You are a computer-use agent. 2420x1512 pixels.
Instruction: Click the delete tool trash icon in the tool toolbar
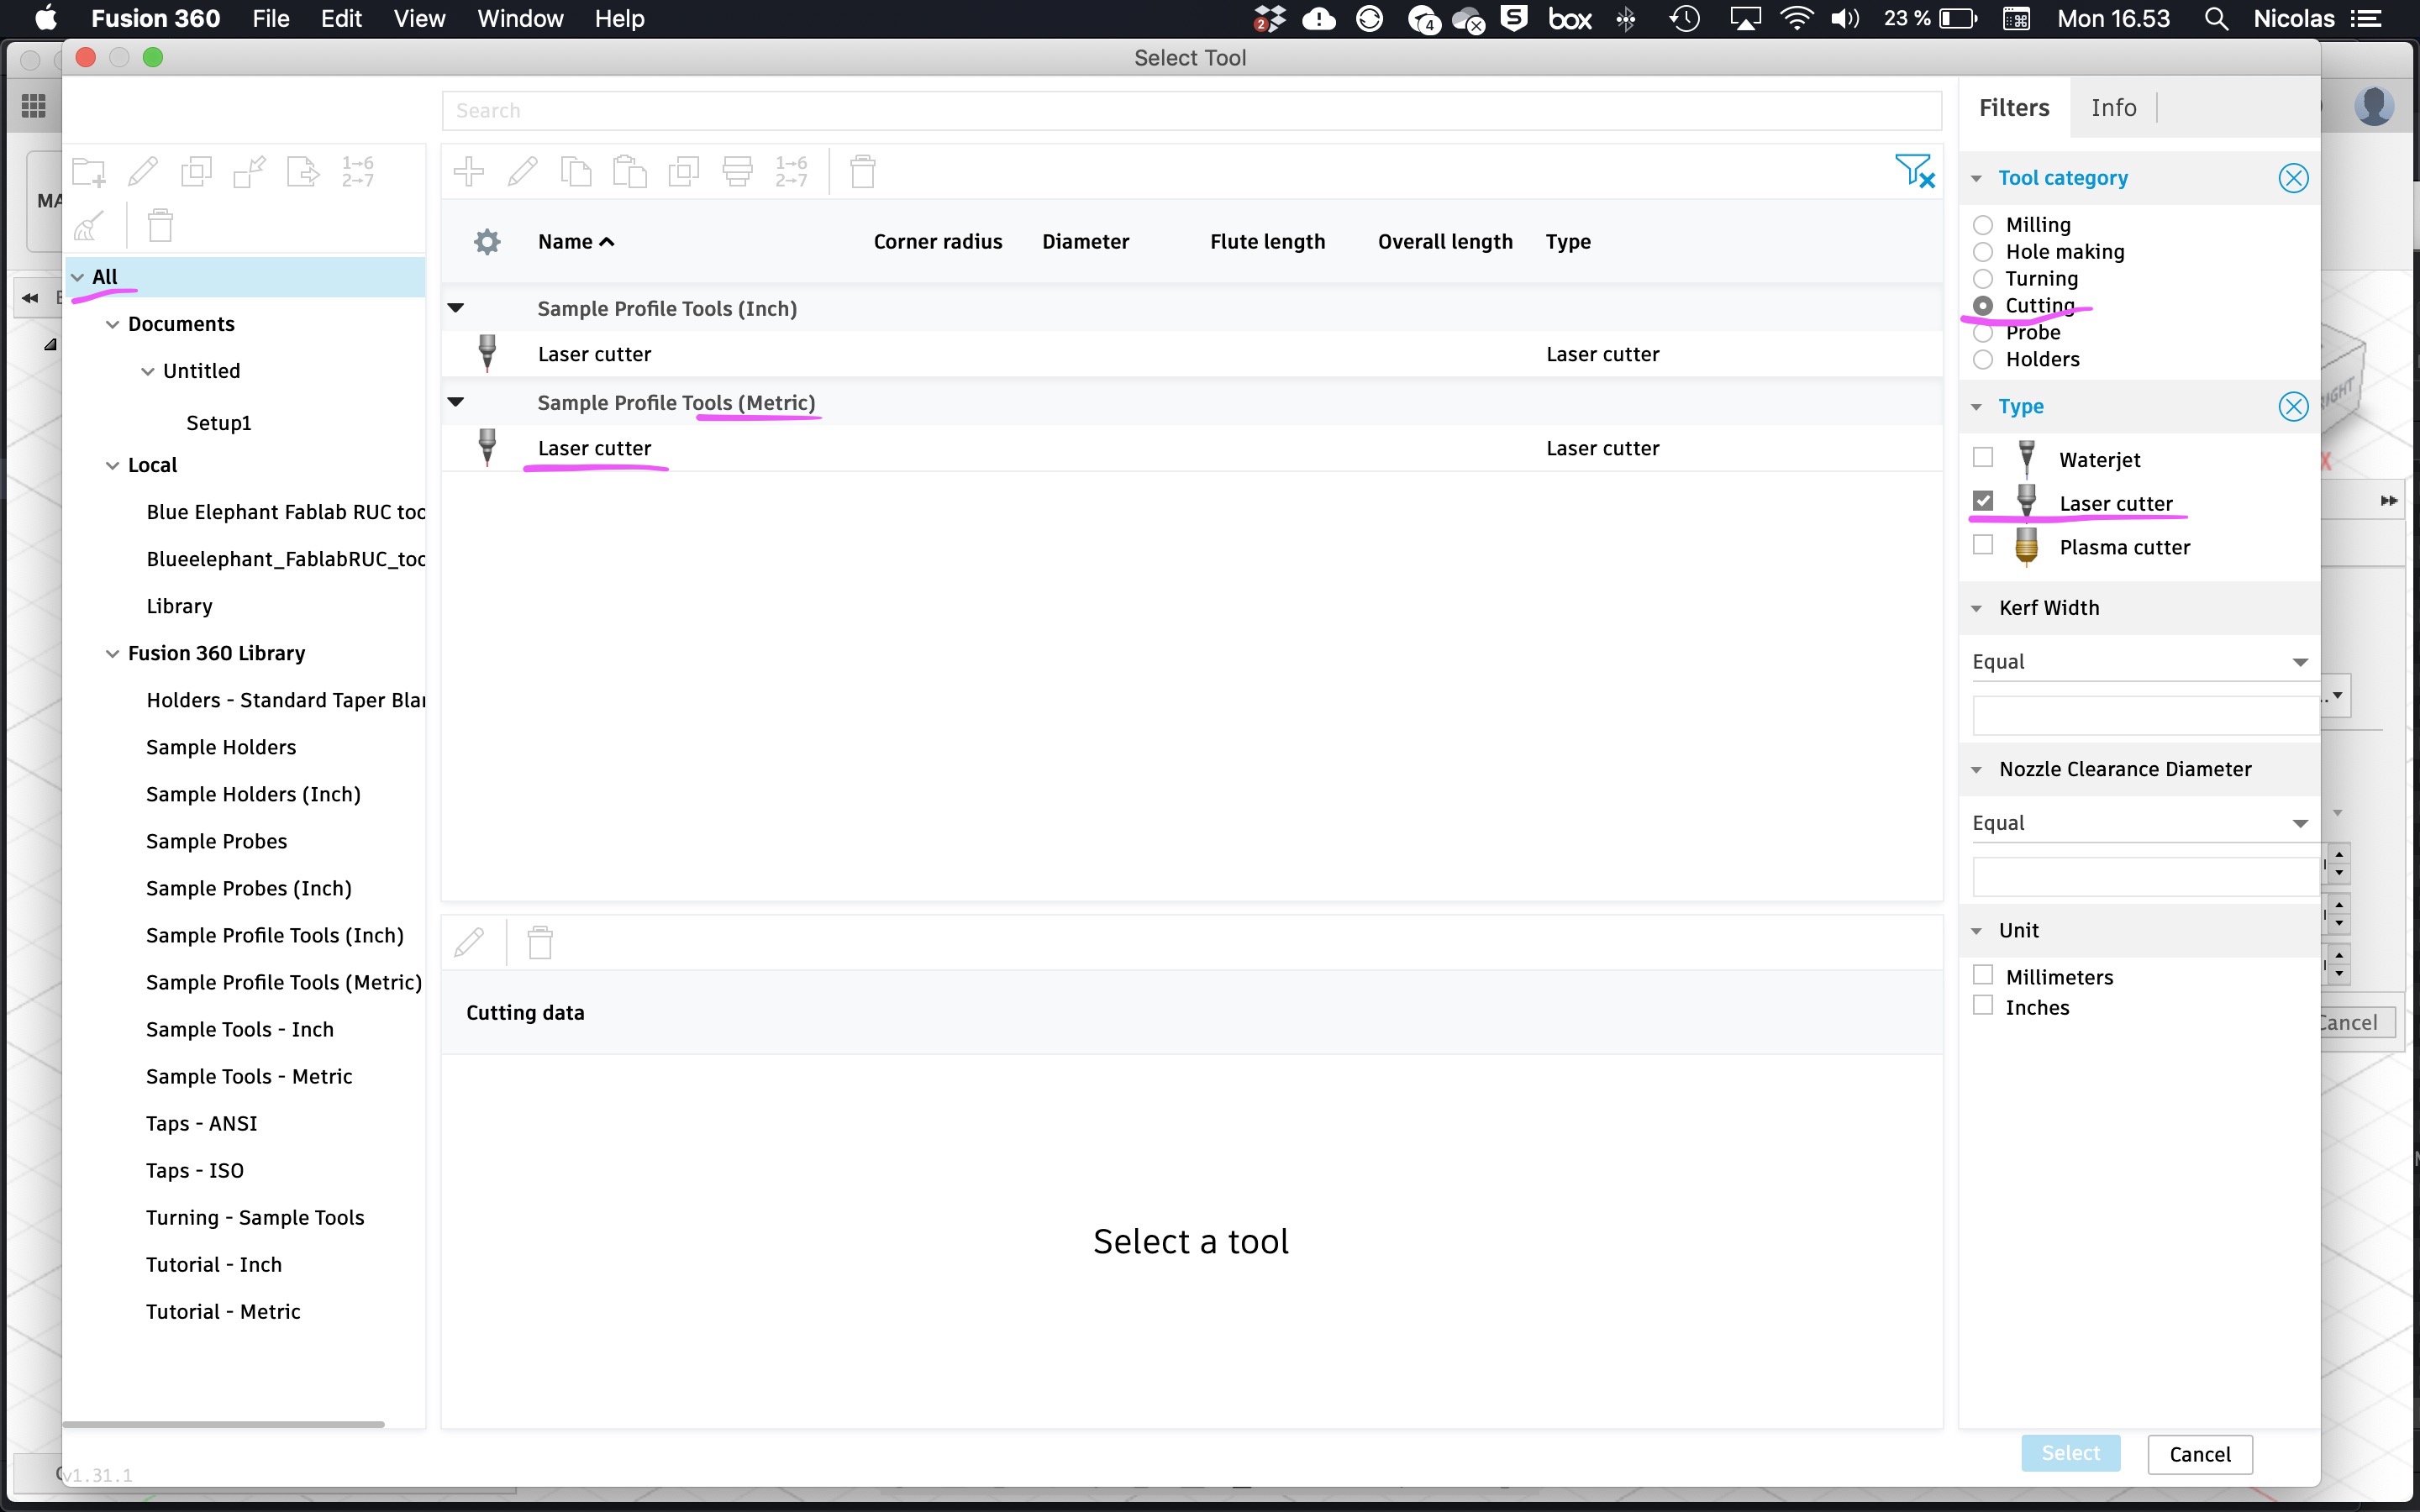pyautogui.click(x=862, y=171)
